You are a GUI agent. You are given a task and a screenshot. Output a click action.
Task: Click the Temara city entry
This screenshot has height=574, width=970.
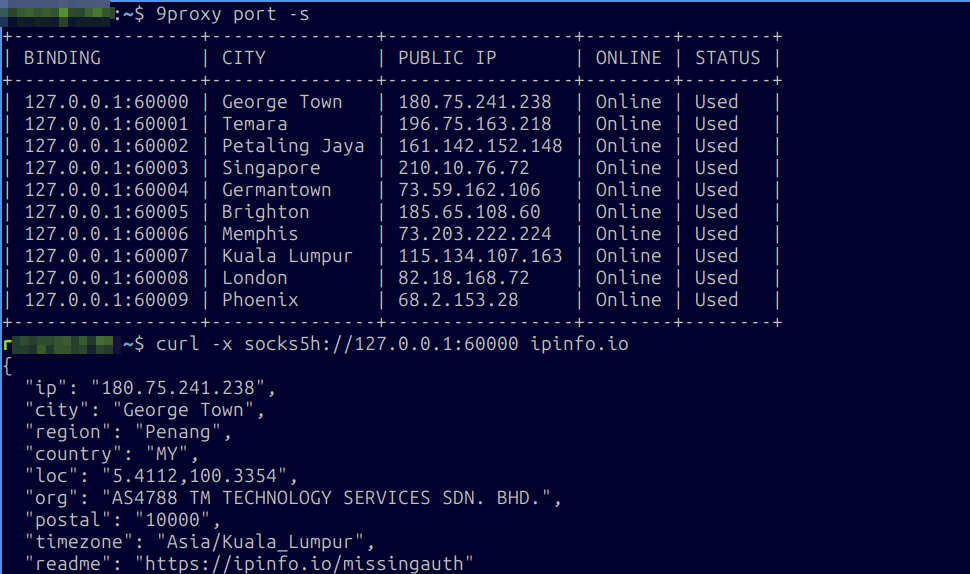point(255,124)
